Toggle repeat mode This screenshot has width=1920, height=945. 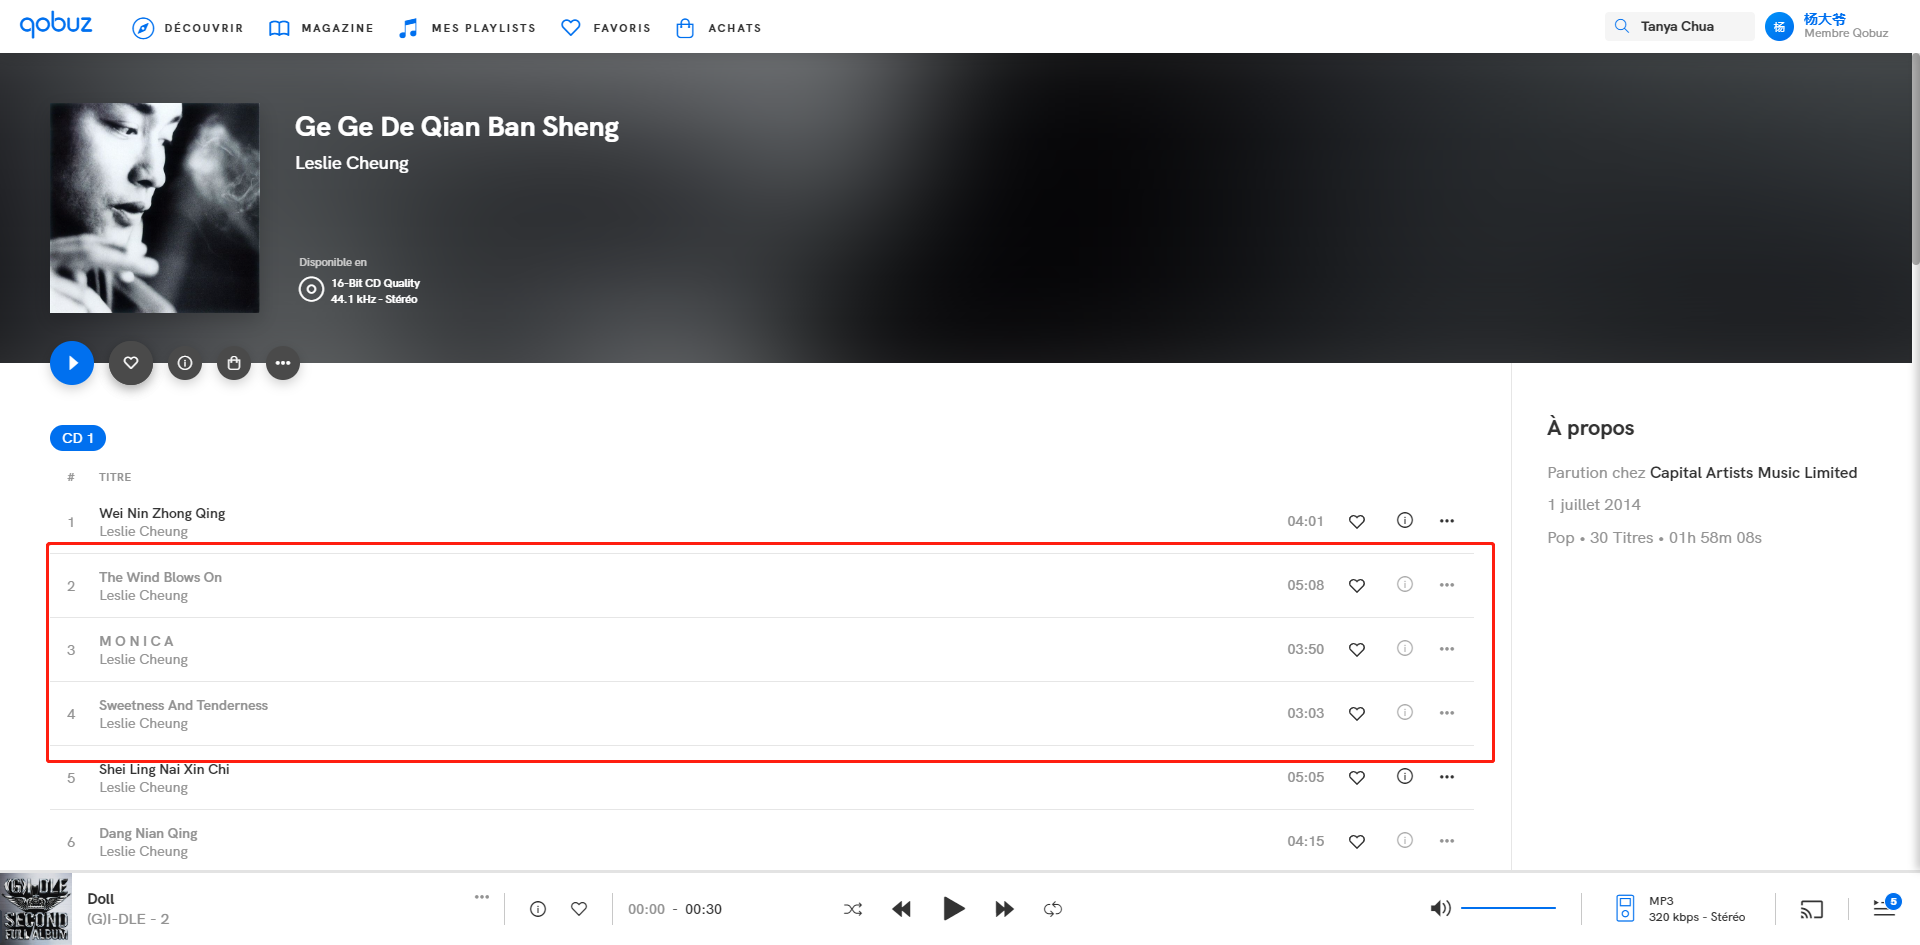pyautogui.click(x=1053, y=909)
